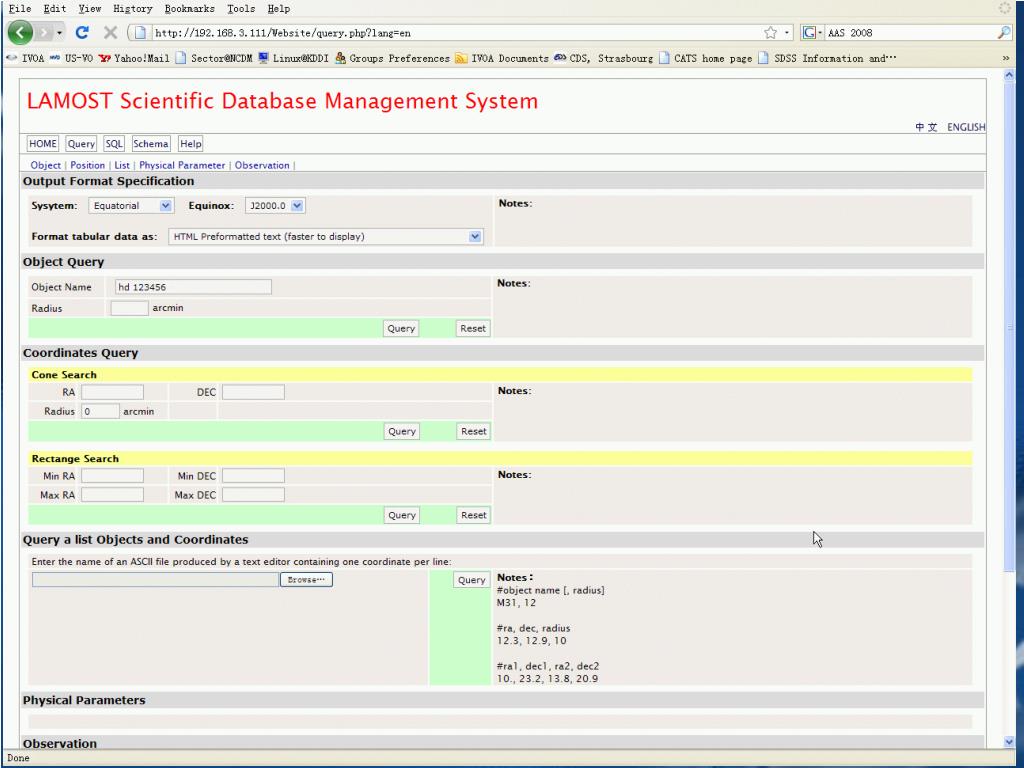Click the Min RA input field
Screen dimensions: 1024x768
pyautogui.click(x=112, y=475)
